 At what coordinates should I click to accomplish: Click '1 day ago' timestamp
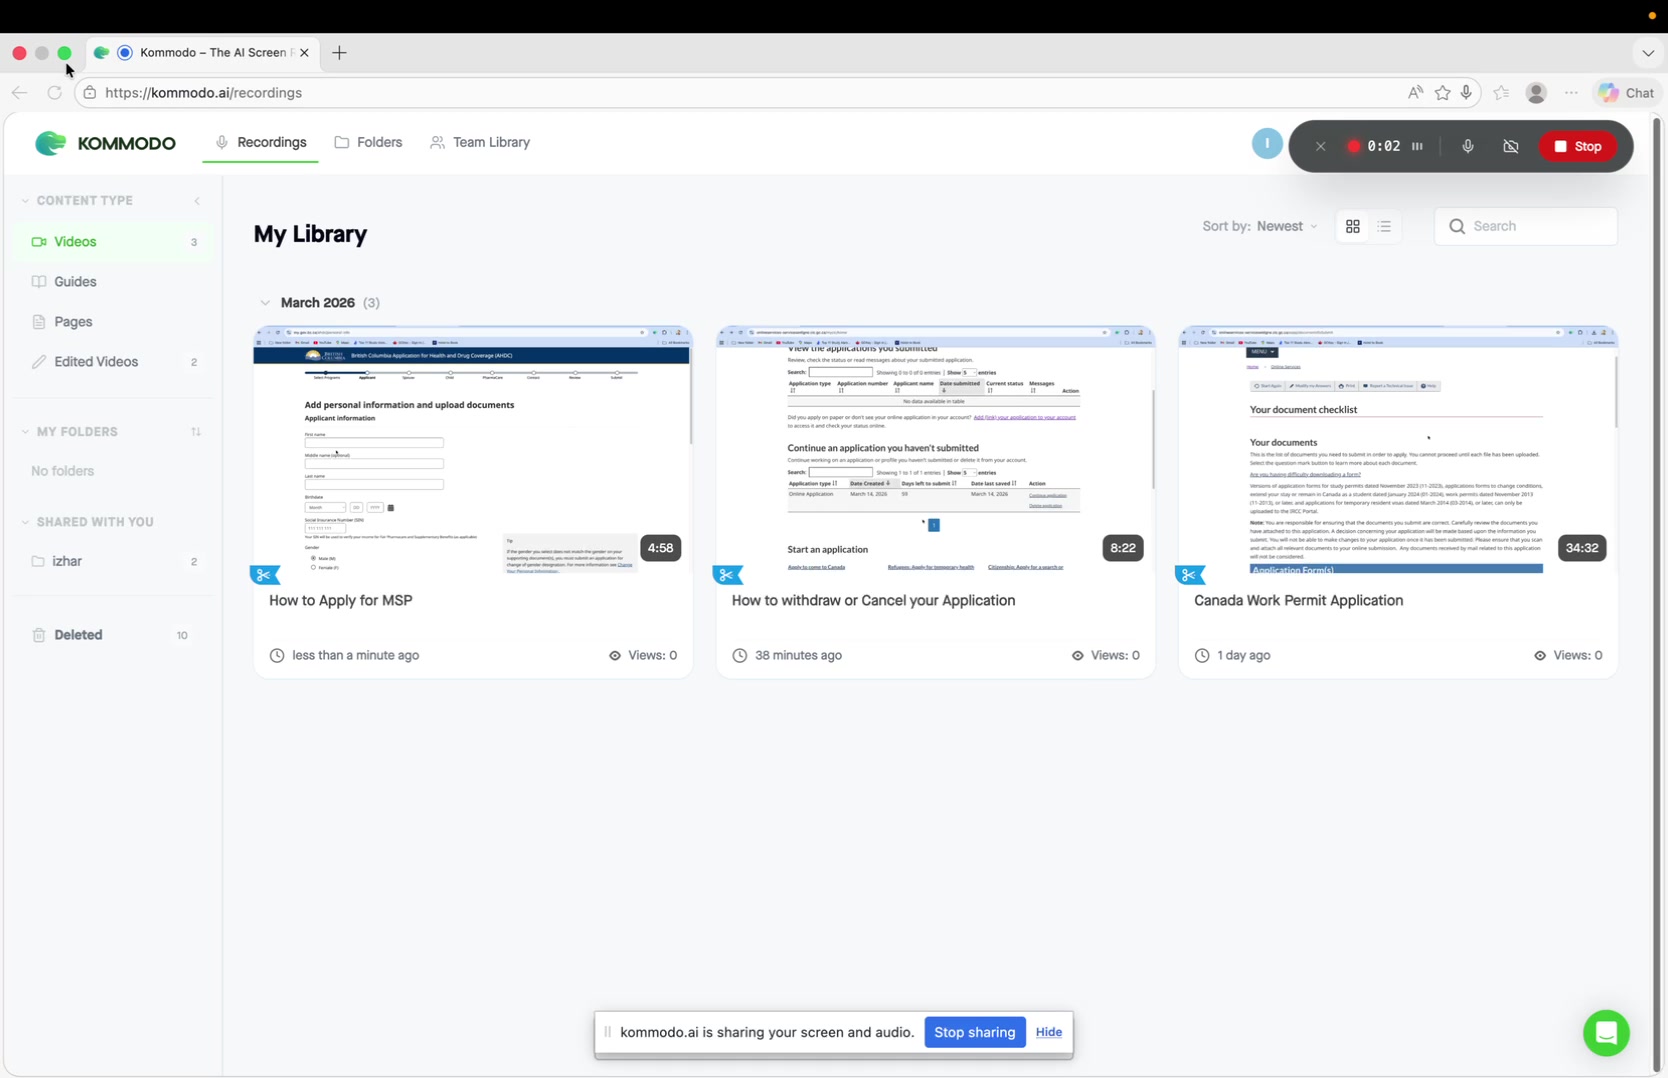pyautogui.click(x=1244, y=656)
